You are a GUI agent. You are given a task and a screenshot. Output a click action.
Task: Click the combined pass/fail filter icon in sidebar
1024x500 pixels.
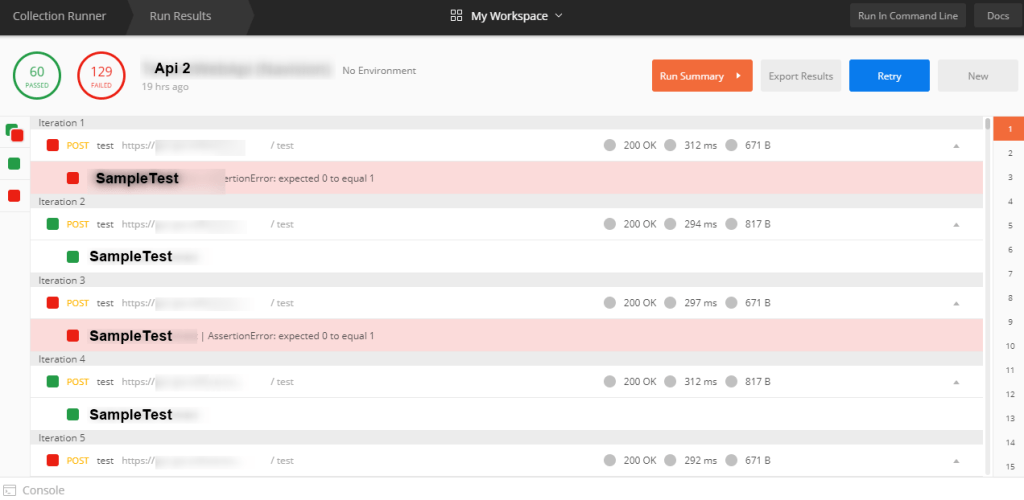[14, 133]
